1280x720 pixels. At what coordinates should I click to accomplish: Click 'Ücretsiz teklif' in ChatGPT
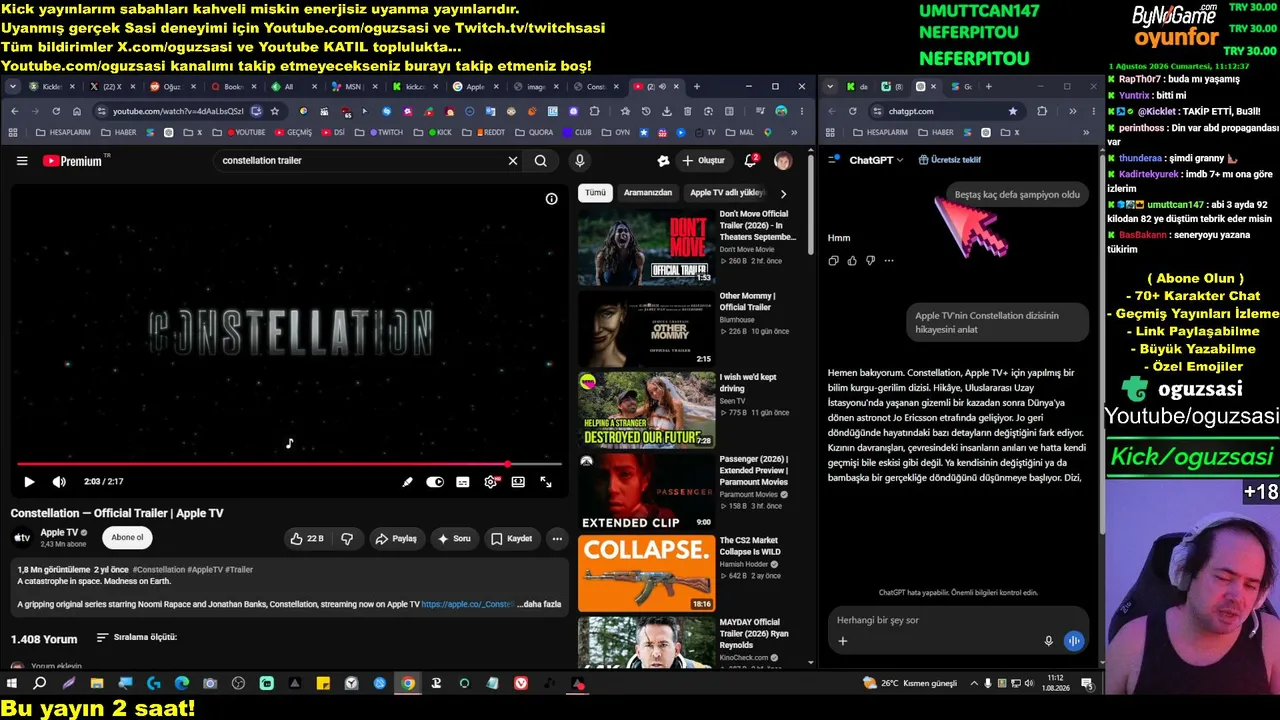[949, 160]
